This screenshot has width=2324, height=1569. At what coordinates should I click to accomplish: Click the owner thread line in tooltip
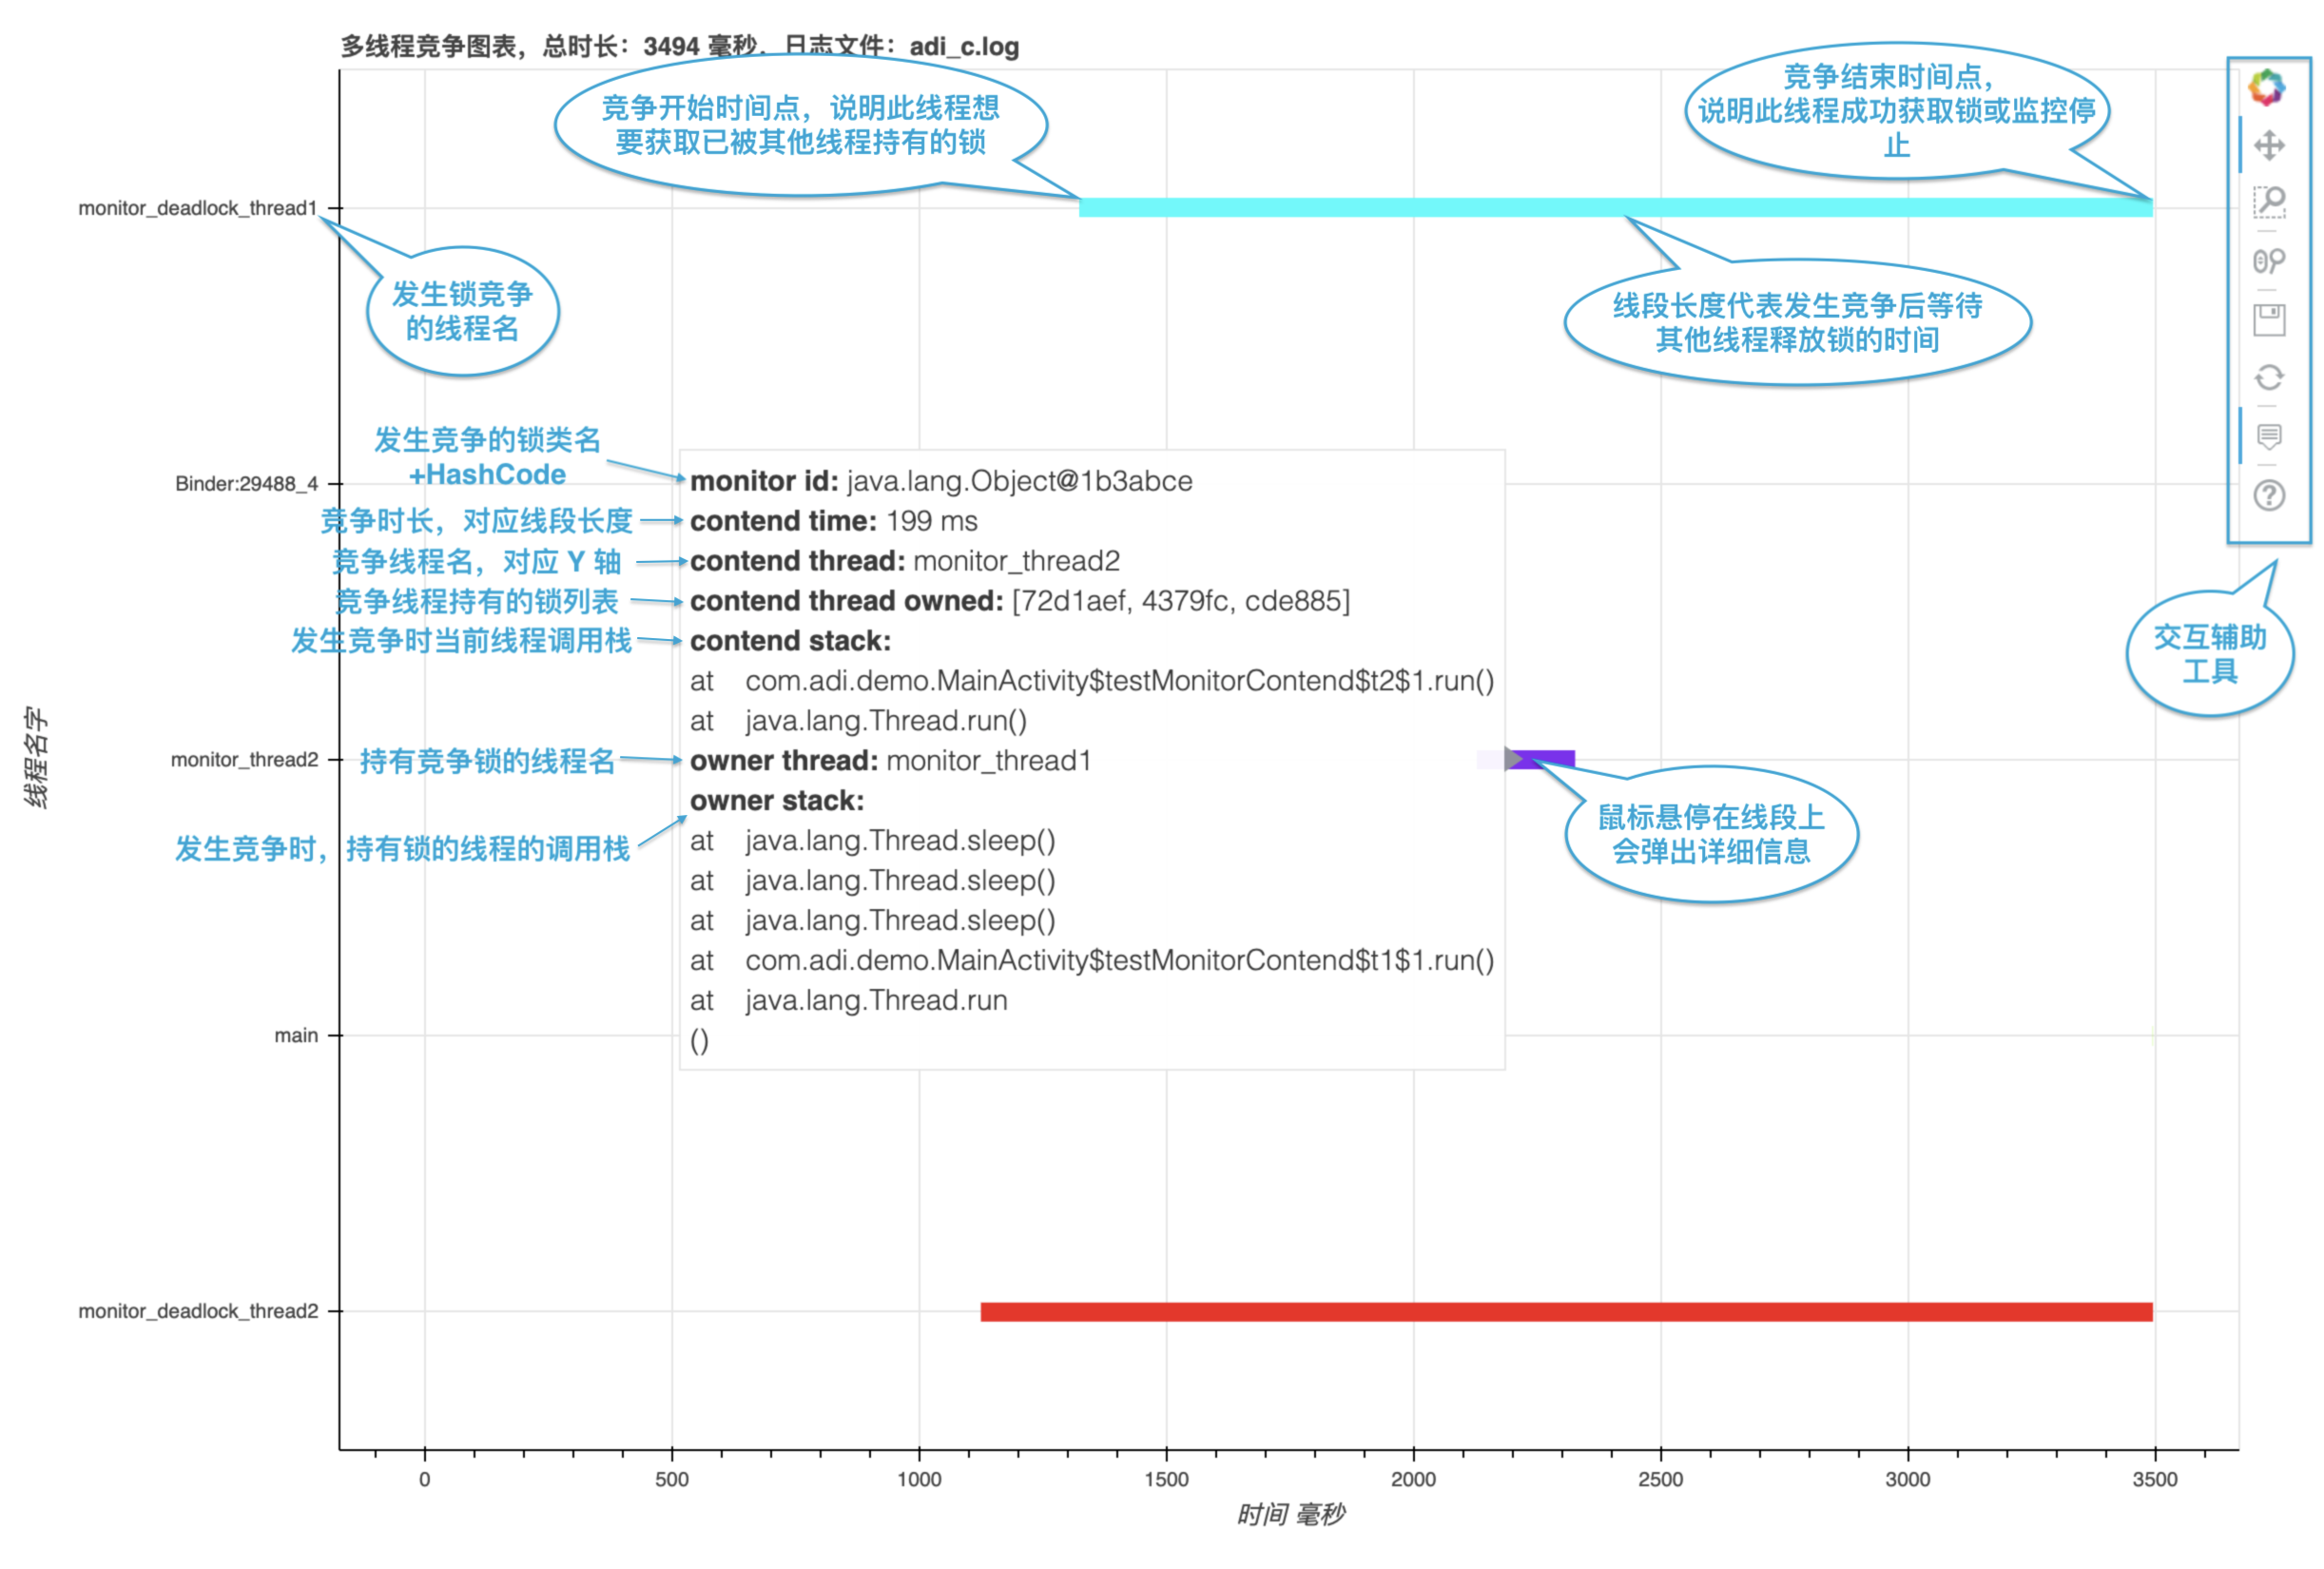click(x=889, y=761)
